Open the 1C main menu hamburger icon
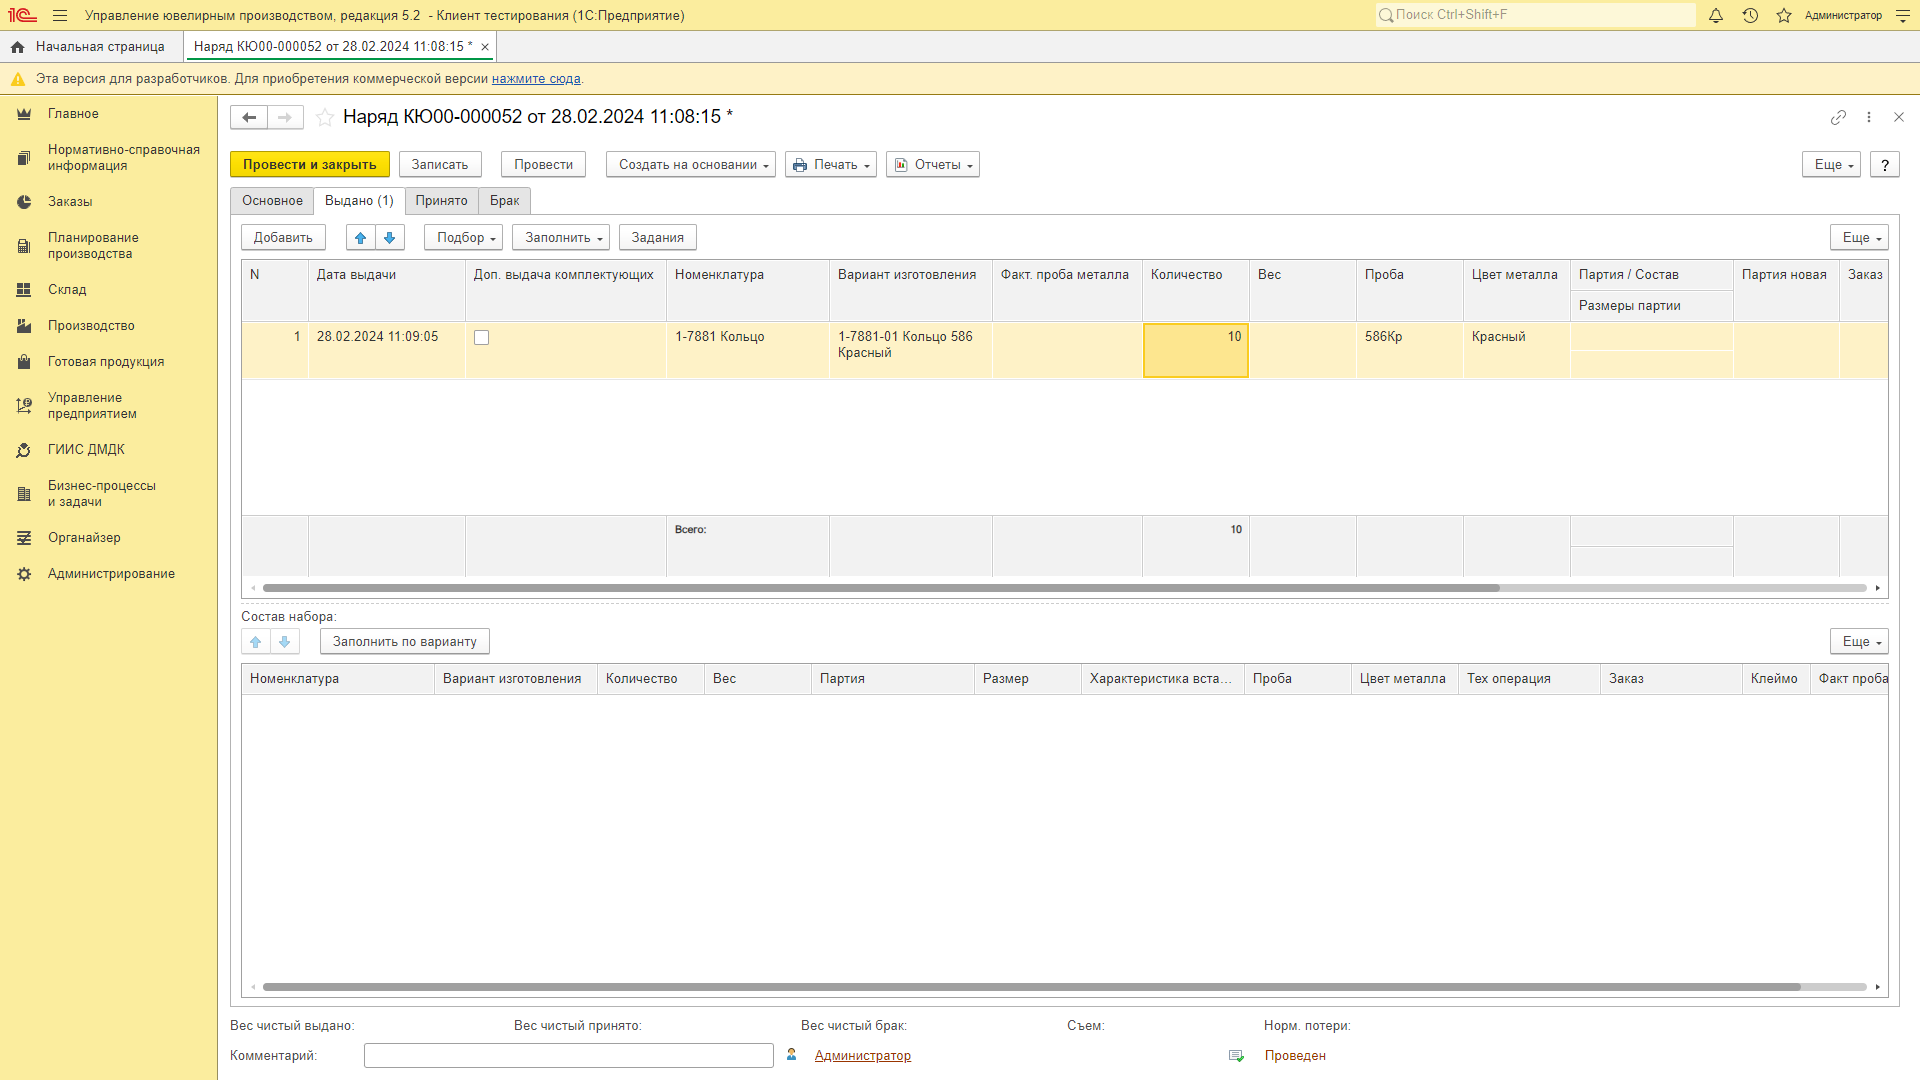The width and height of the screenshot is (1920, 1080). coord(60,15)
